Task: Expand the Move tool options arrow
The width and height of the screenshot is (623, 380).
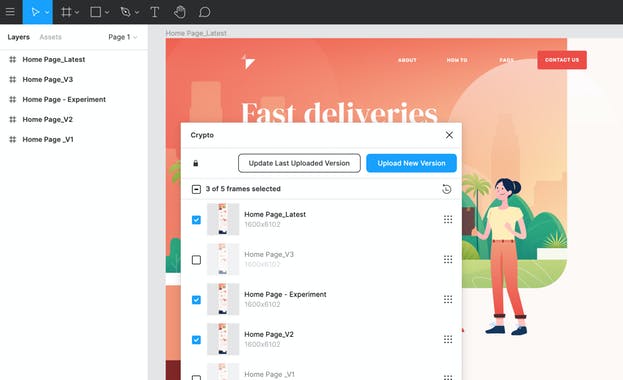Action: (47, 12)
